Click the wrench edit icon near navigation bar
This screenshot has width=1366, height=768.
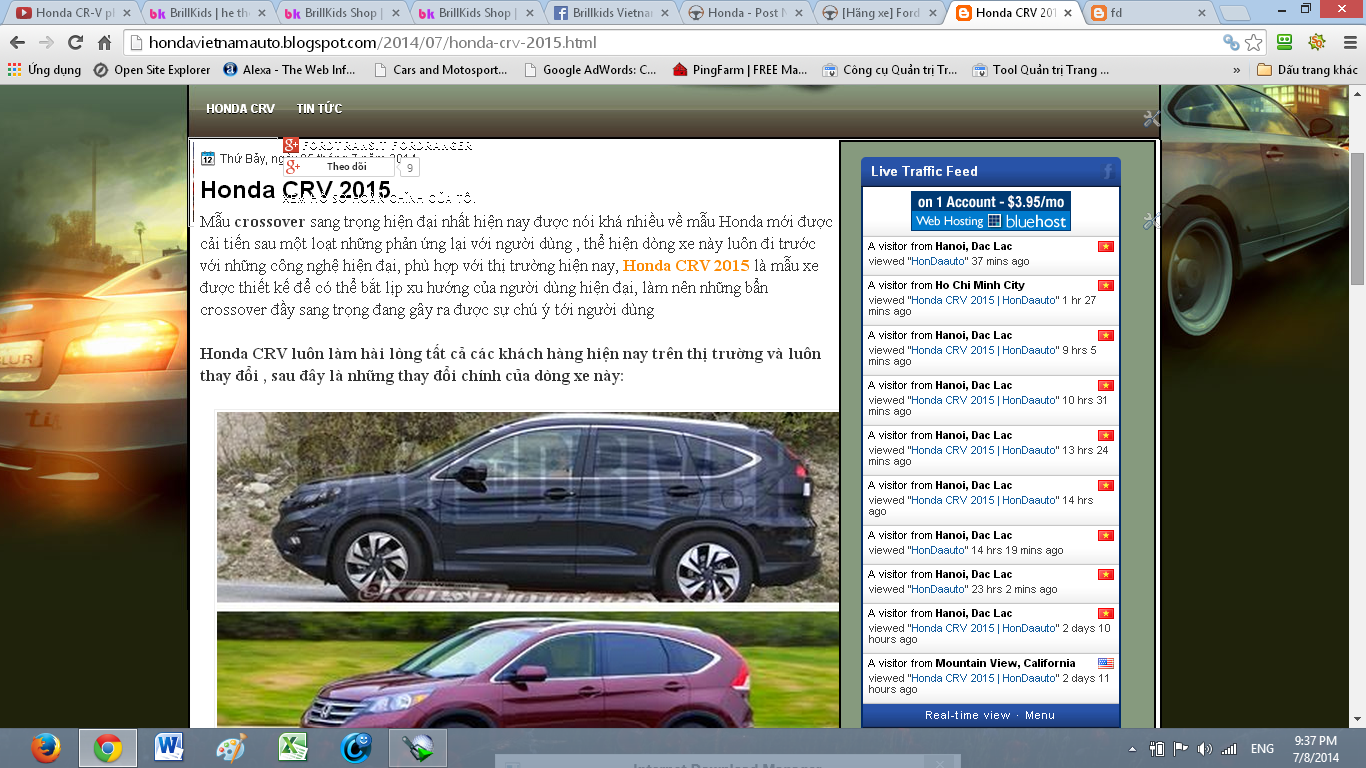coord(1151,119)
